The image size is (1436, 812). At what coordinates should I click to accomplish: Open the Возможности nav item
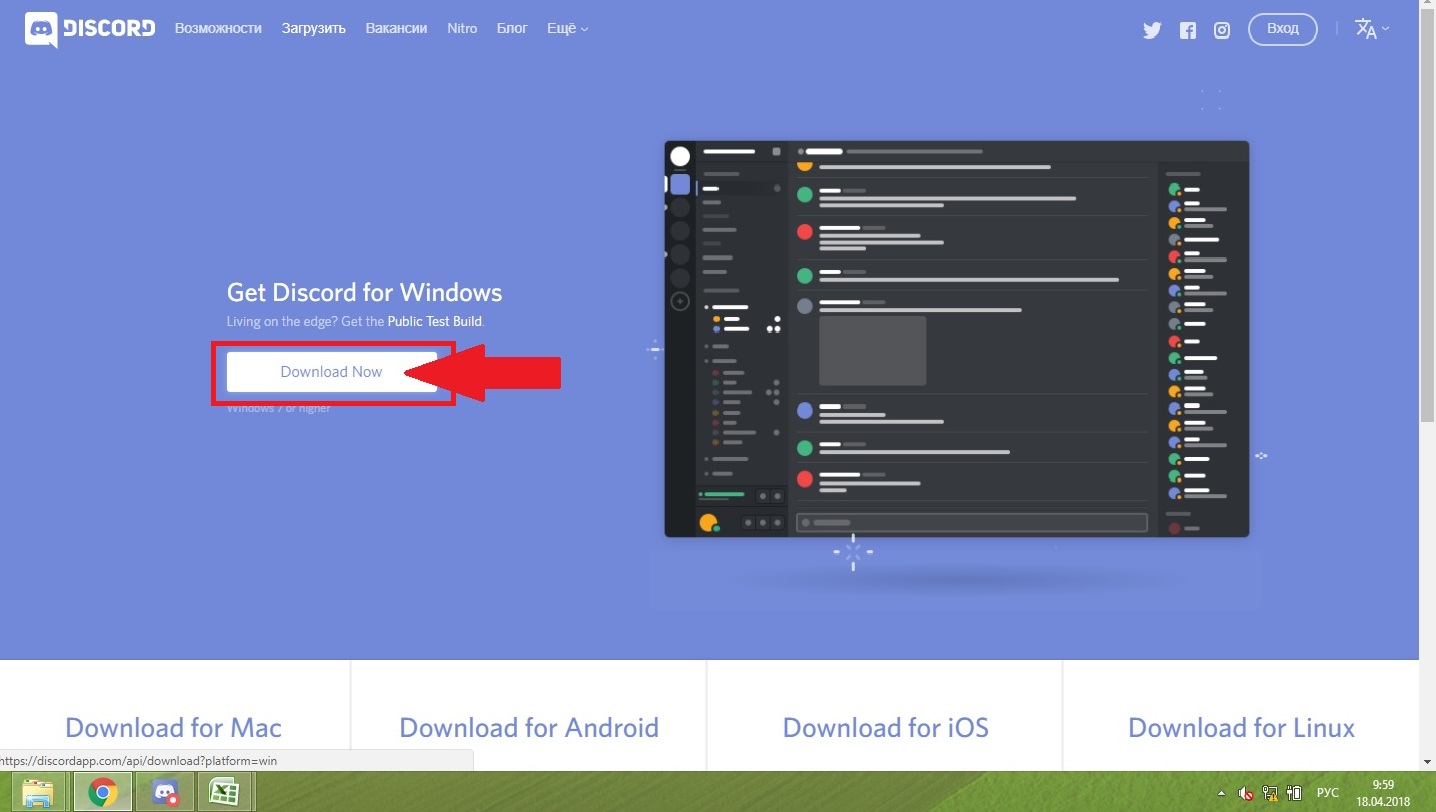coord(218,28)
